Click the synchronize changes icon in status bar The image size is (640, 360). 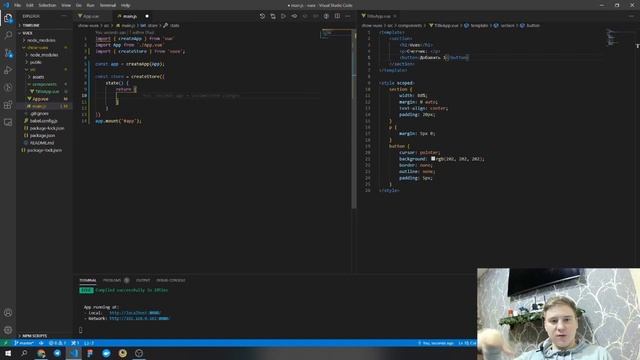(41, 343)
